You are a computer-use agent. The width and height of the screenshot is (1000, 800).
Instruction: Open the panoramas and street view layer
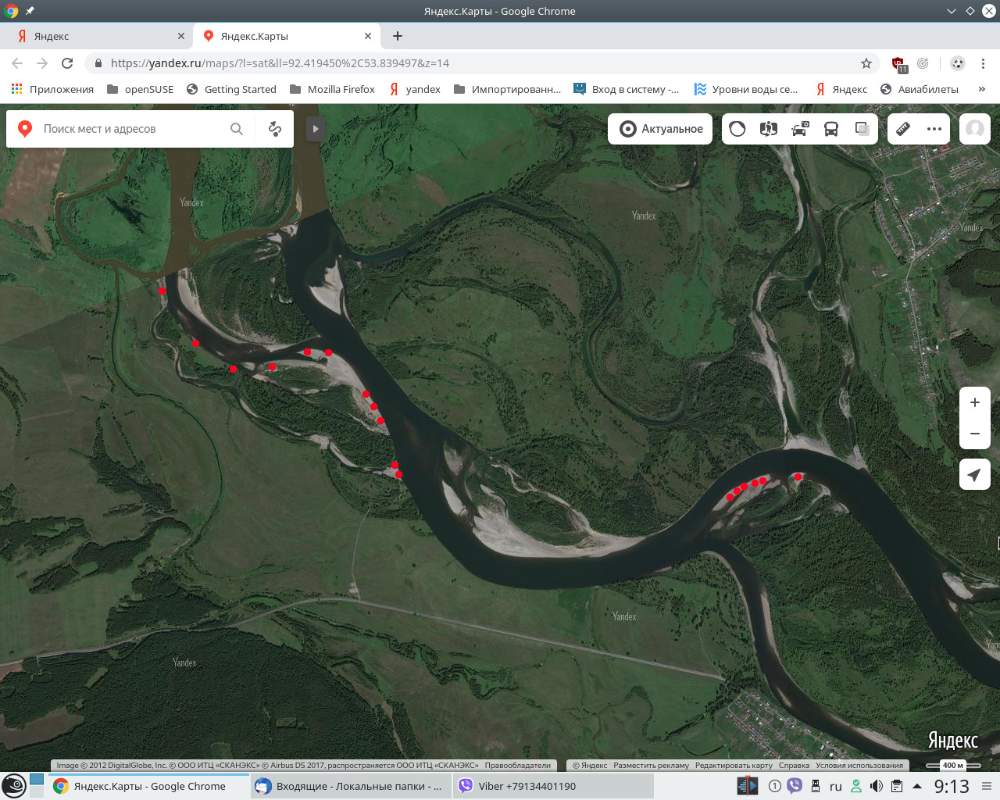[768, 129]
